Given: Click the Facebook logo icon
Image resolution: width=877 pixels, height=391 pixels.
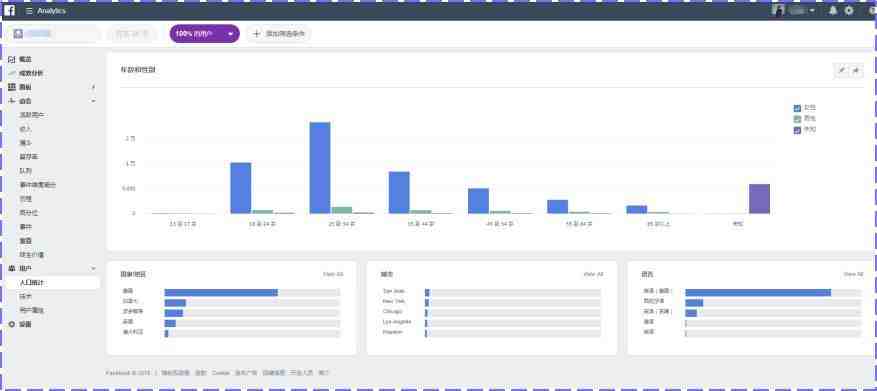Looking at the screenshot, I should click(x=10, y=10).
